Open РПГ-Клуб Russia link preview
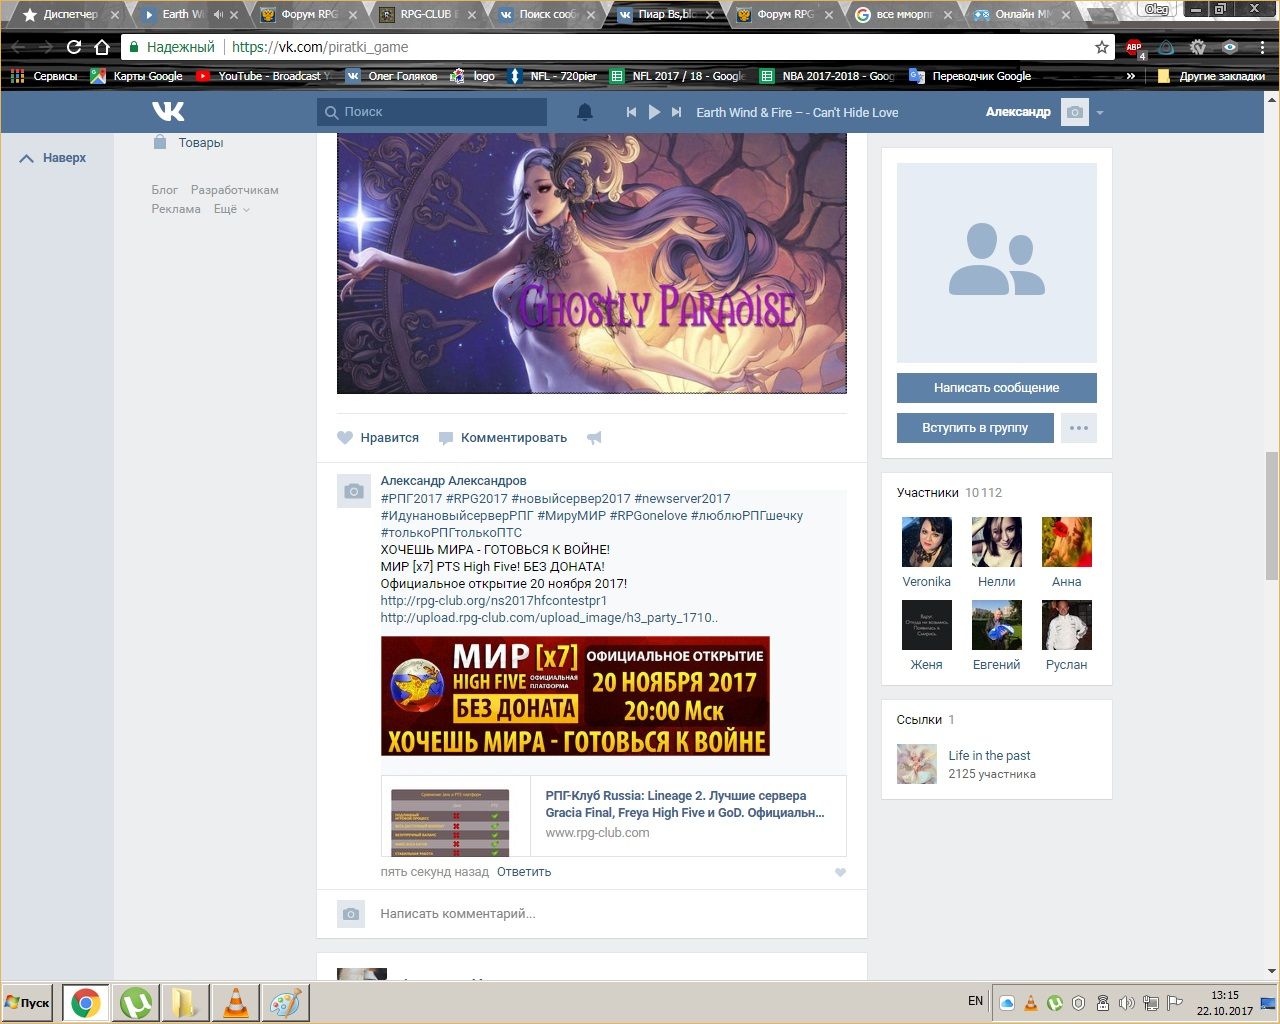The height and width of the screenshot is (1024, 1280). 613,816
